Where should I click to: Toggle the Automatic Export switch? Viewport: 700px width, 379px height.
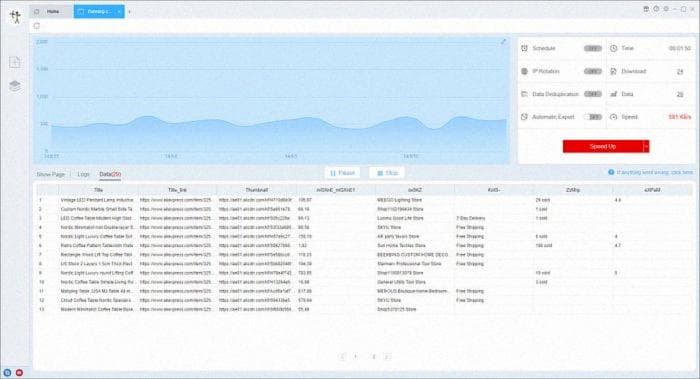pyautogui.click(x=593, y=117)
